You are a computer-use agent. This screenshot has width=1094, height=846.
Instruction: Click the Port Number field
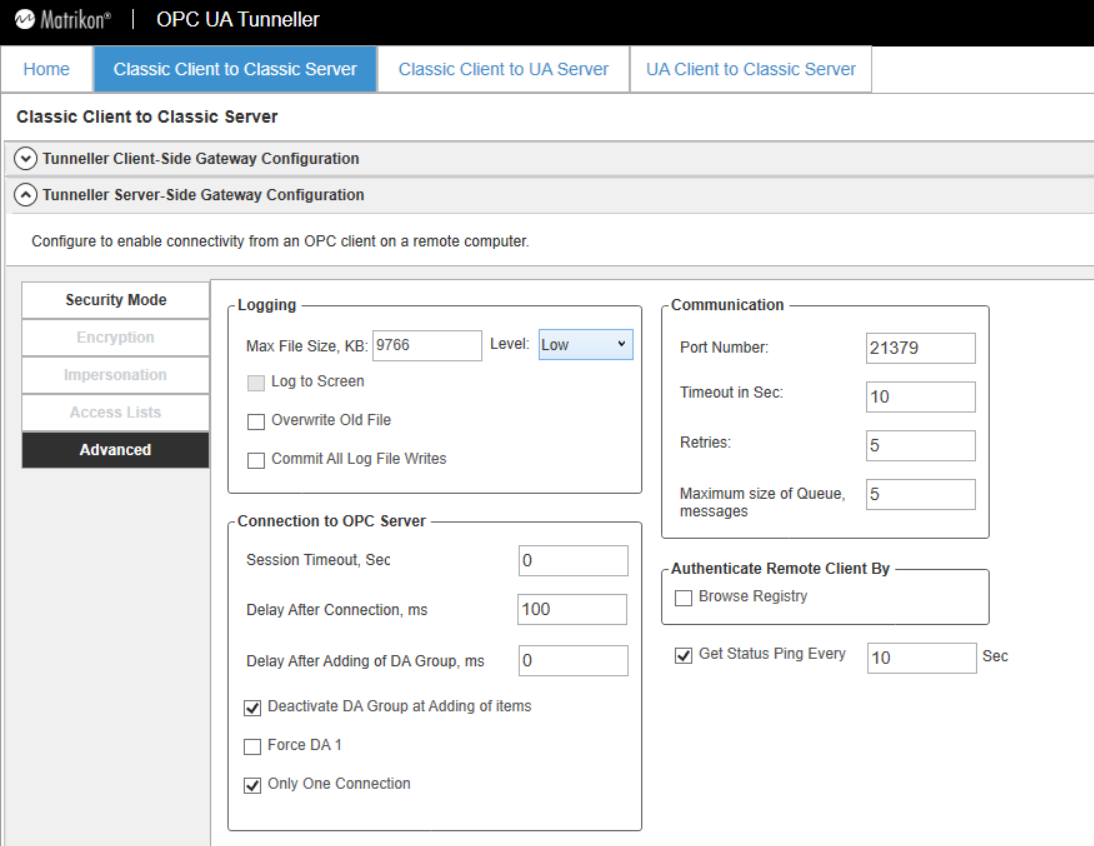pos(920,348)
